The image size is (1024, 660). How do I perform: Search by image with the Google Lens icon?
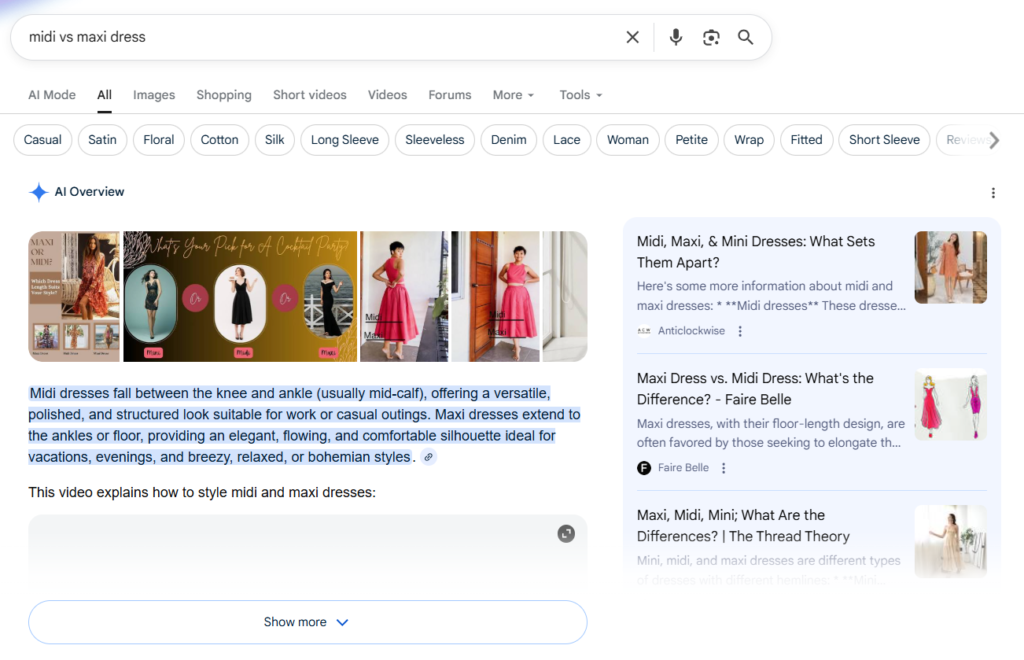tap(710, 36)
